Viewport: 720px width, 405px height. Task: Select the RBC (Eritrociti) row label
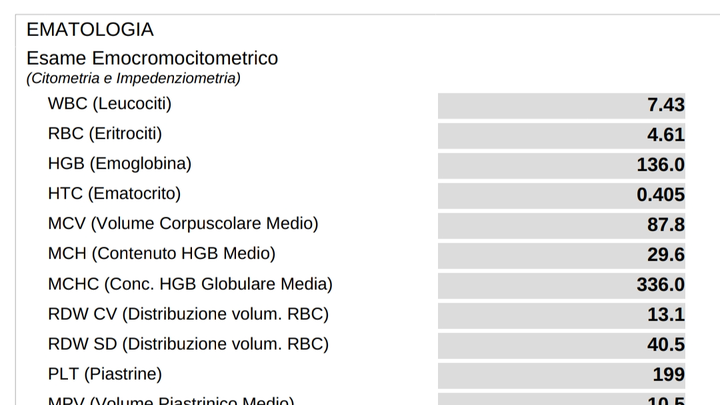105,133
